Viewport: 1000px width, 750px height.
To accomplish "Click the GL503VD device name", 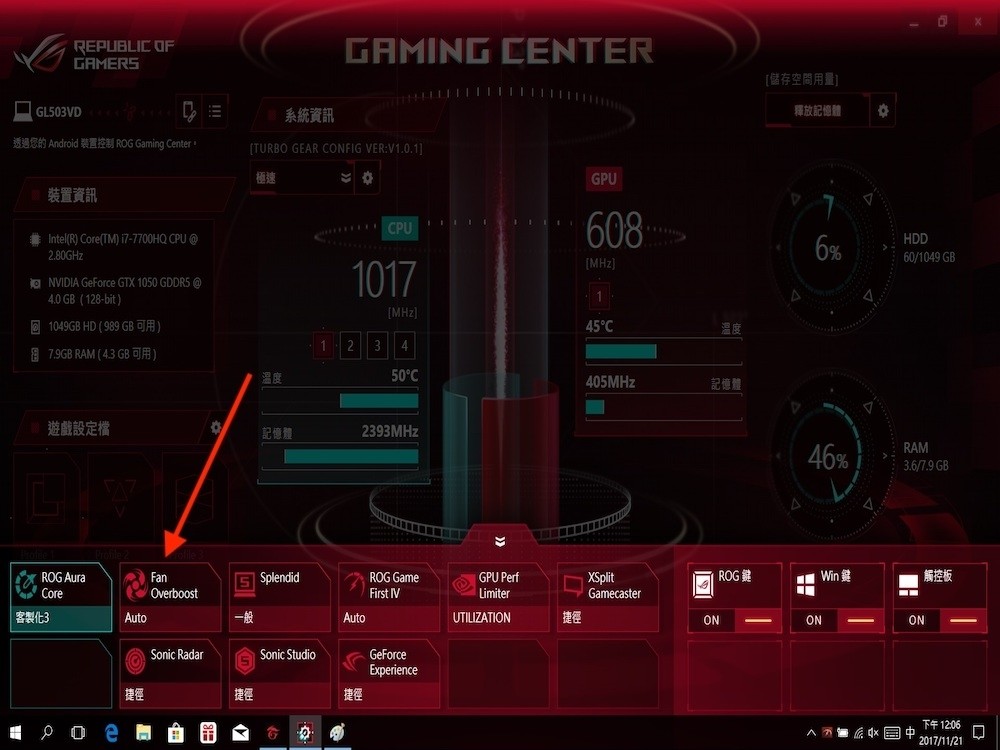I will (x=58, y=112).
